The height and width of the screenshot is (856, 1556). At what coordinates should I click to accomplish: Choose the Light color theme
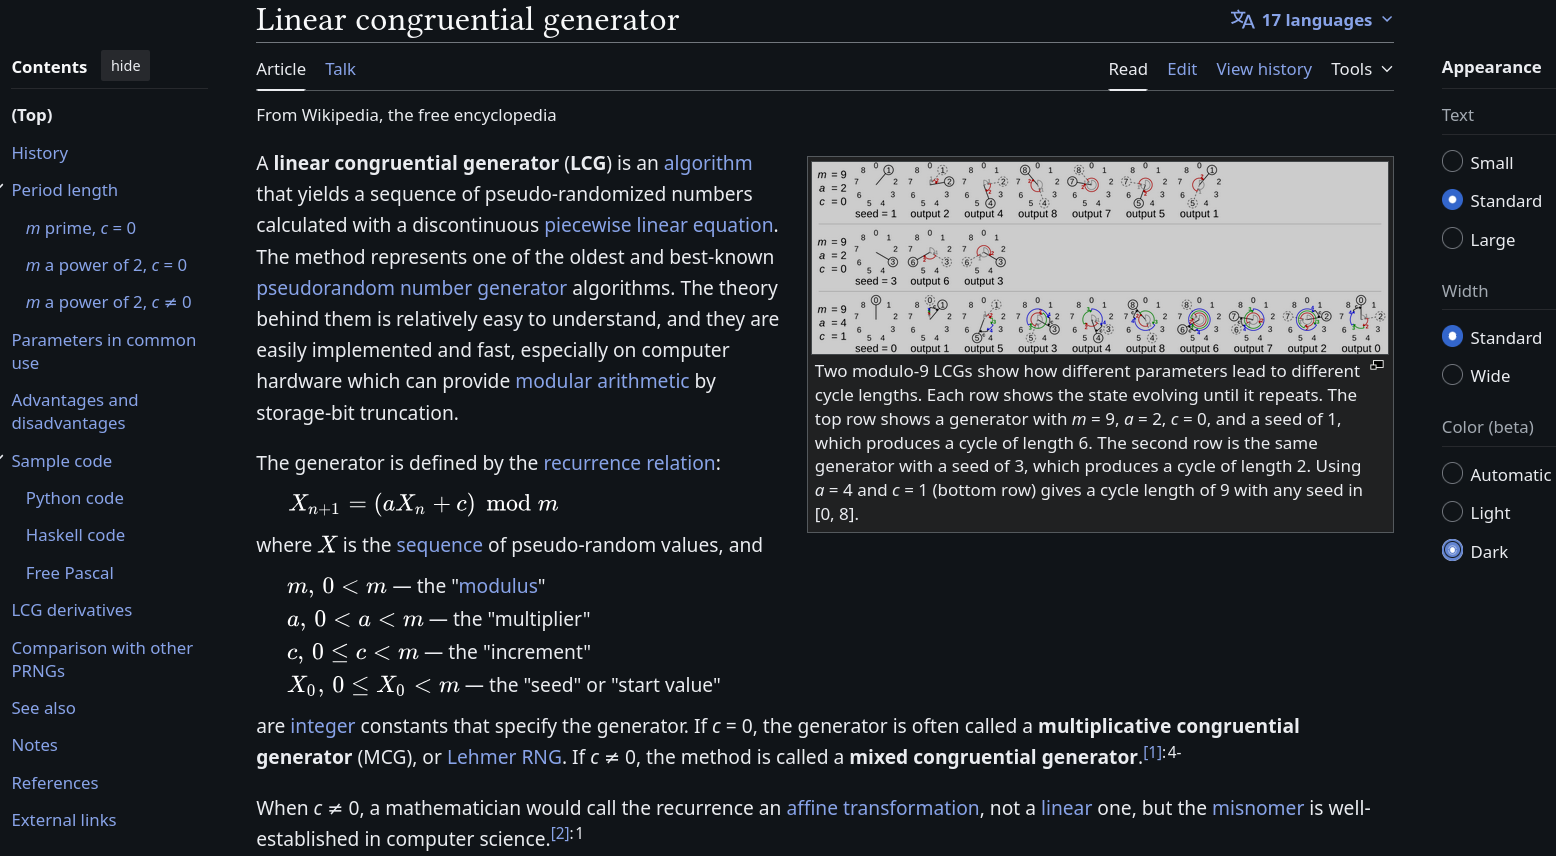1453,512
